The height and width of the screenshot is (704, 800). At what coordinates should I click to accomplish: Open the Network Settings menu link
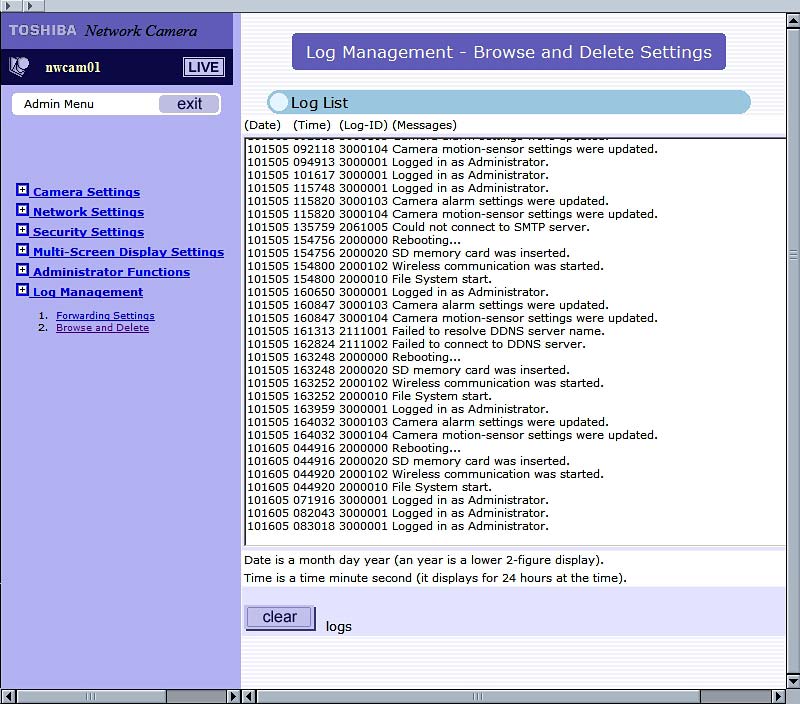88,212
